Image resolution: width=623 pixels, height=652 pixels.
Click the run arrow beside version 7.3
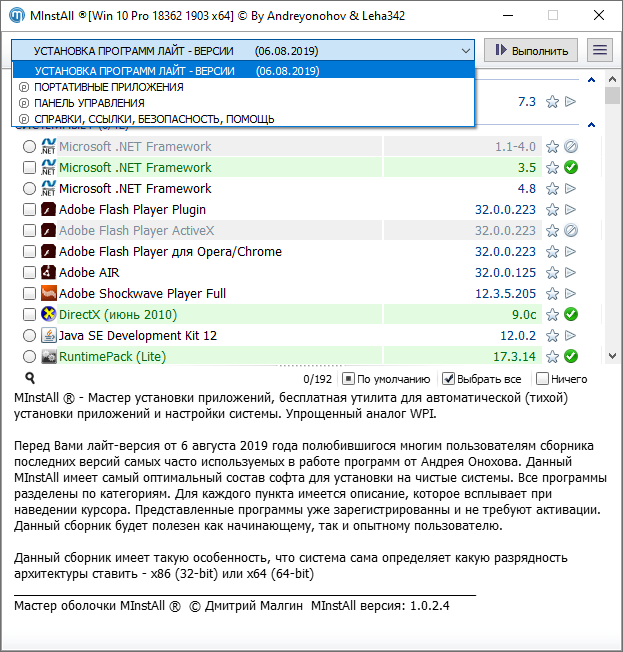[571, 102]
